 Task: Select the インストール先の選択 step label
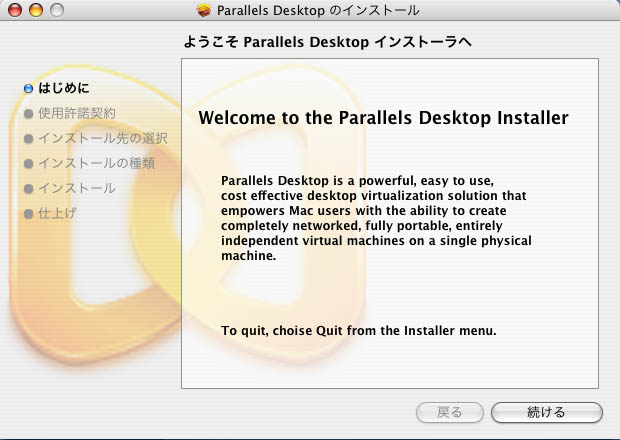click(x=103, y=138)
